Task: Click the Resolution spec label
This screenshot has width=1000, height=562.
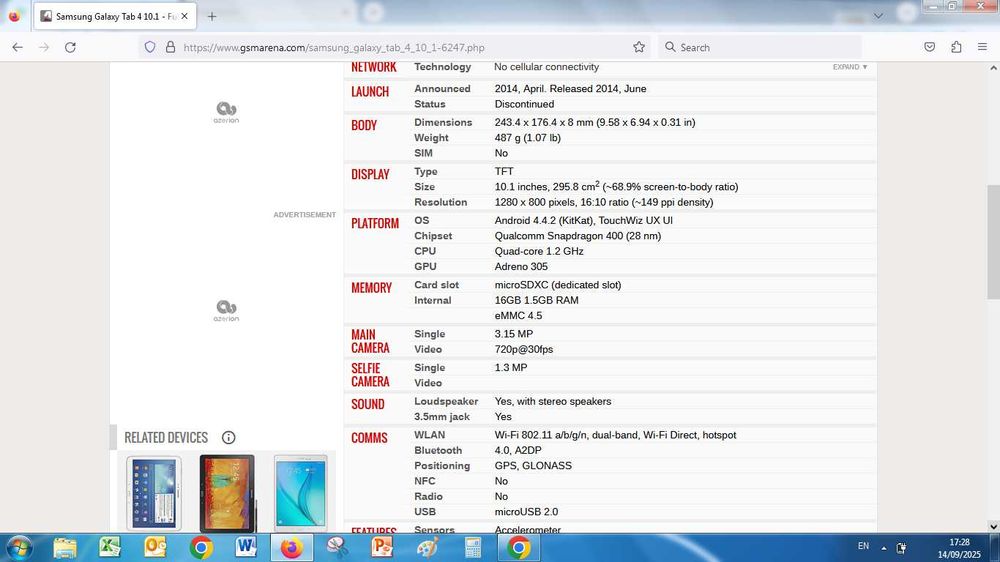Action: [441, 202]
